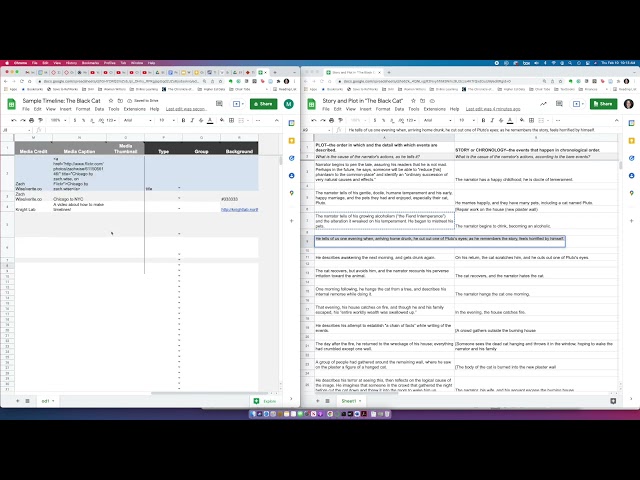This screenshot has width=640, height=480.
Task: Undo in the Sample Timeline sheet
Action: (x=14, y=120)
